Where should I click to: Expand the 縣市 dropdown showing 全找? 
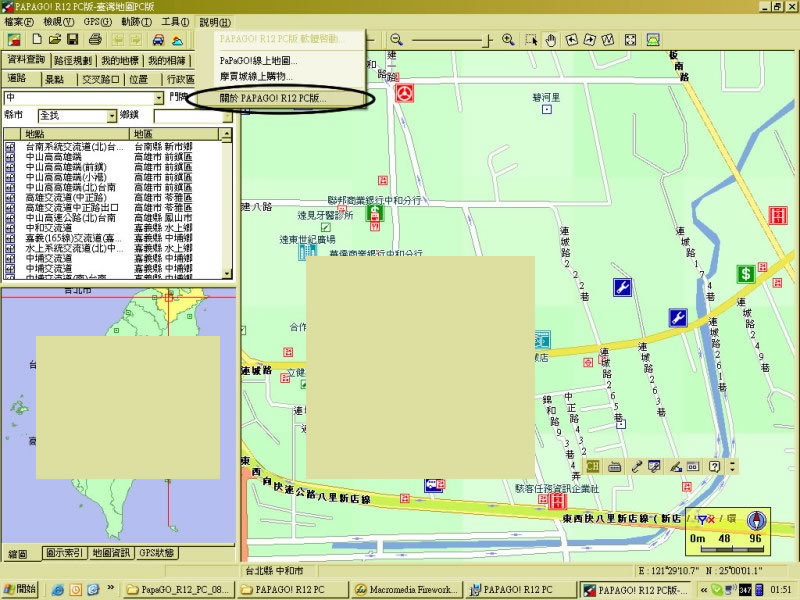(112, 116)
